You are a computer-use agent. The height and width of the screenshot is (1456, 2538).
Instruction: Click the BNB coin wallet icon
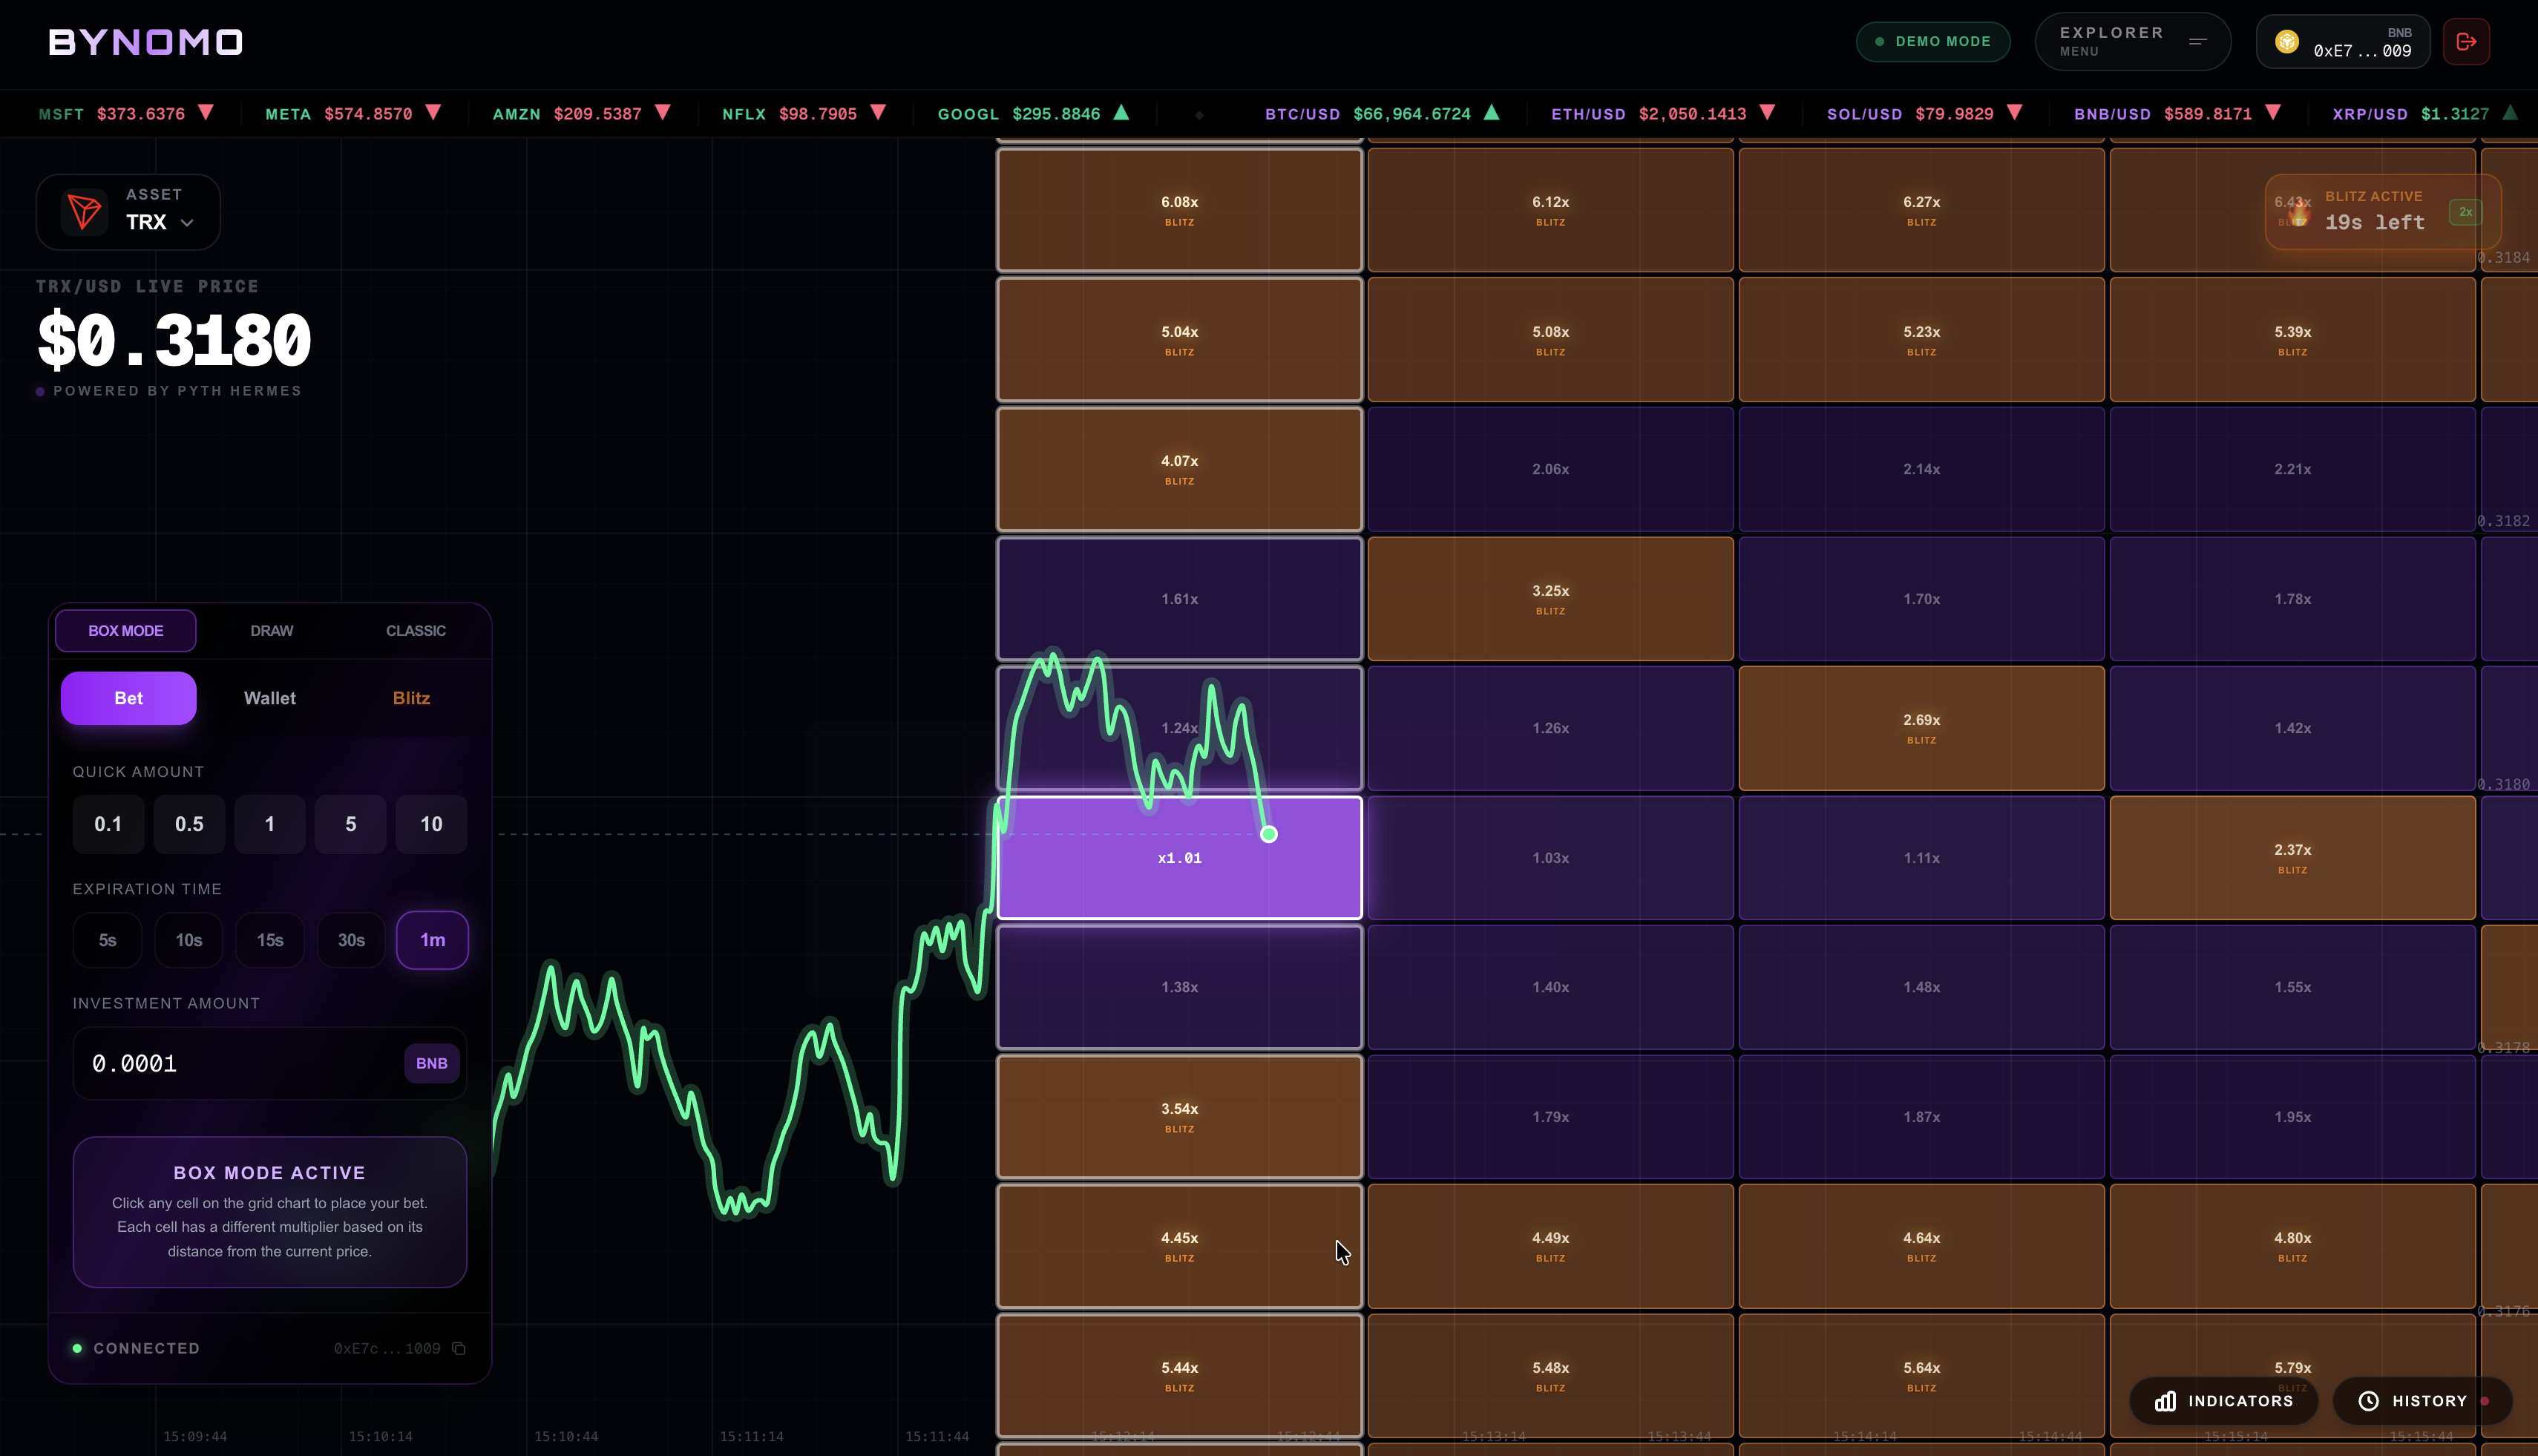coord(2286,42)
